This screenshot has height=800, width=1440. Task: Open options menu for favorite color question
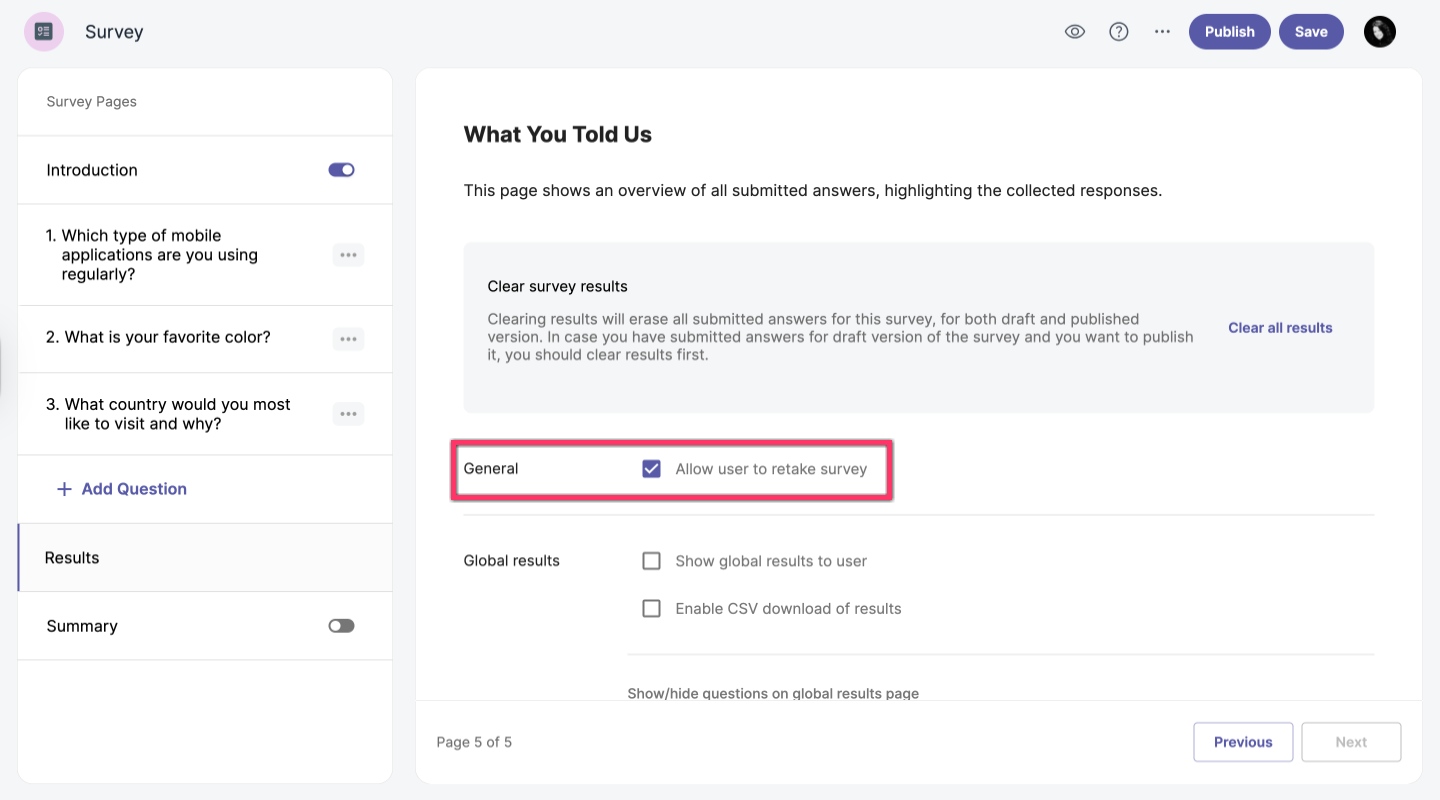pos(348,339)
